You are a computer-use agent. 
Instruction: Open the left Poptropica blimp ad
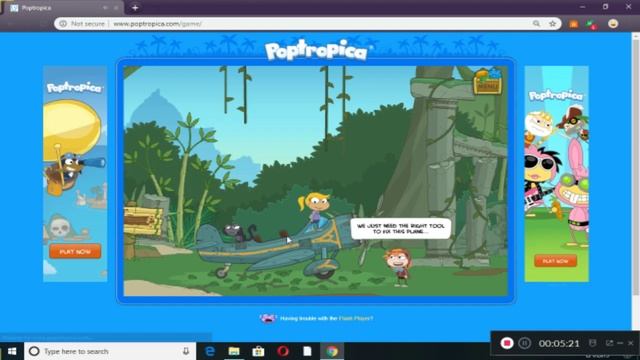click(75, 173)
